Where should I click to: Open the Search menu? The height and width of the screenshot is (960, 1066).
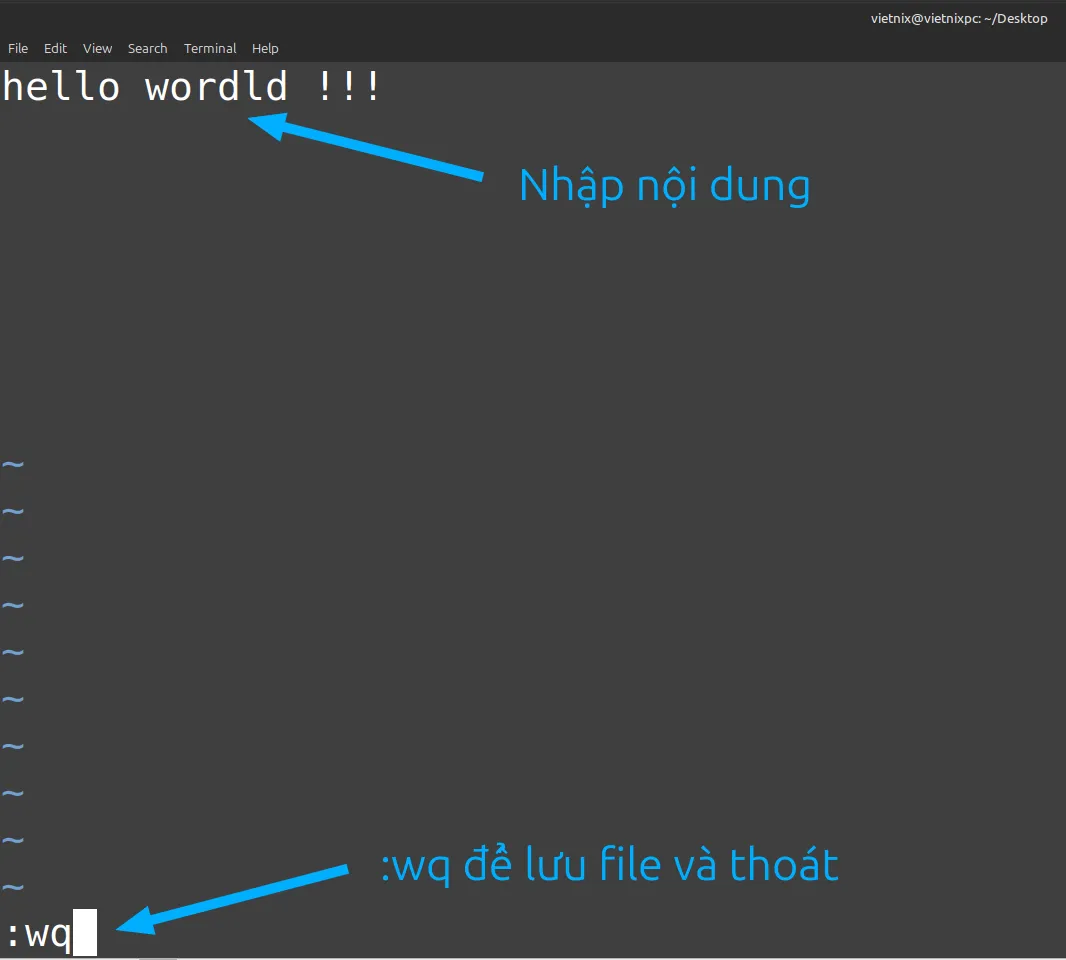click(148, 48)
